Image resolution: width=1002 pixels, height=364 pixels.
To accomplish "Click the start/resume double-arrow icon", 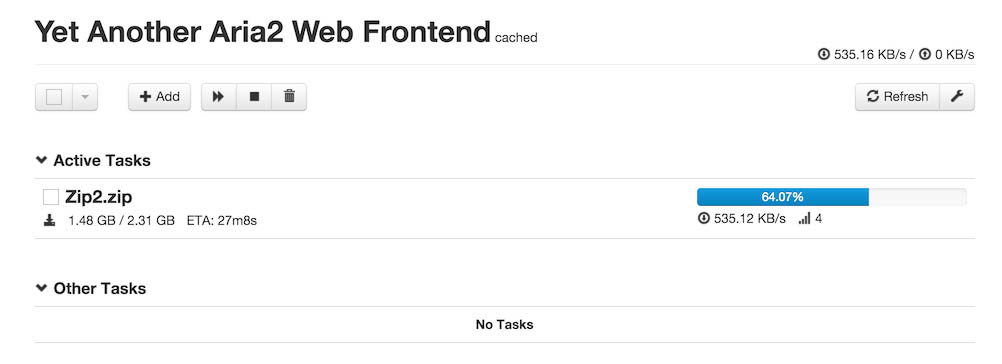I will 219,96.
